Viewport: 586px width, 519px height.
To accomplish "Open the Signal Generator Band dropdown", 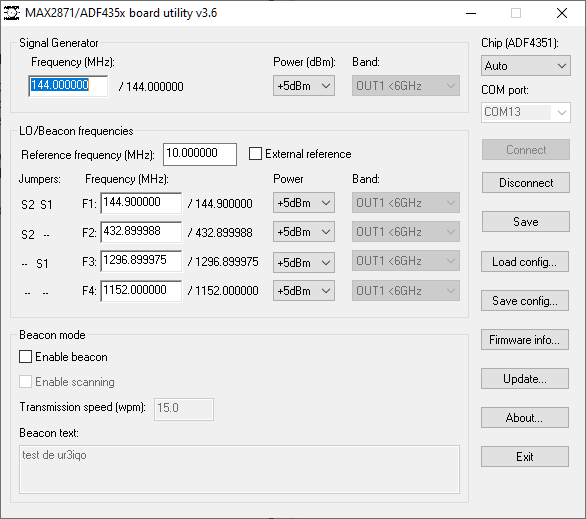I will coord(405,86).
